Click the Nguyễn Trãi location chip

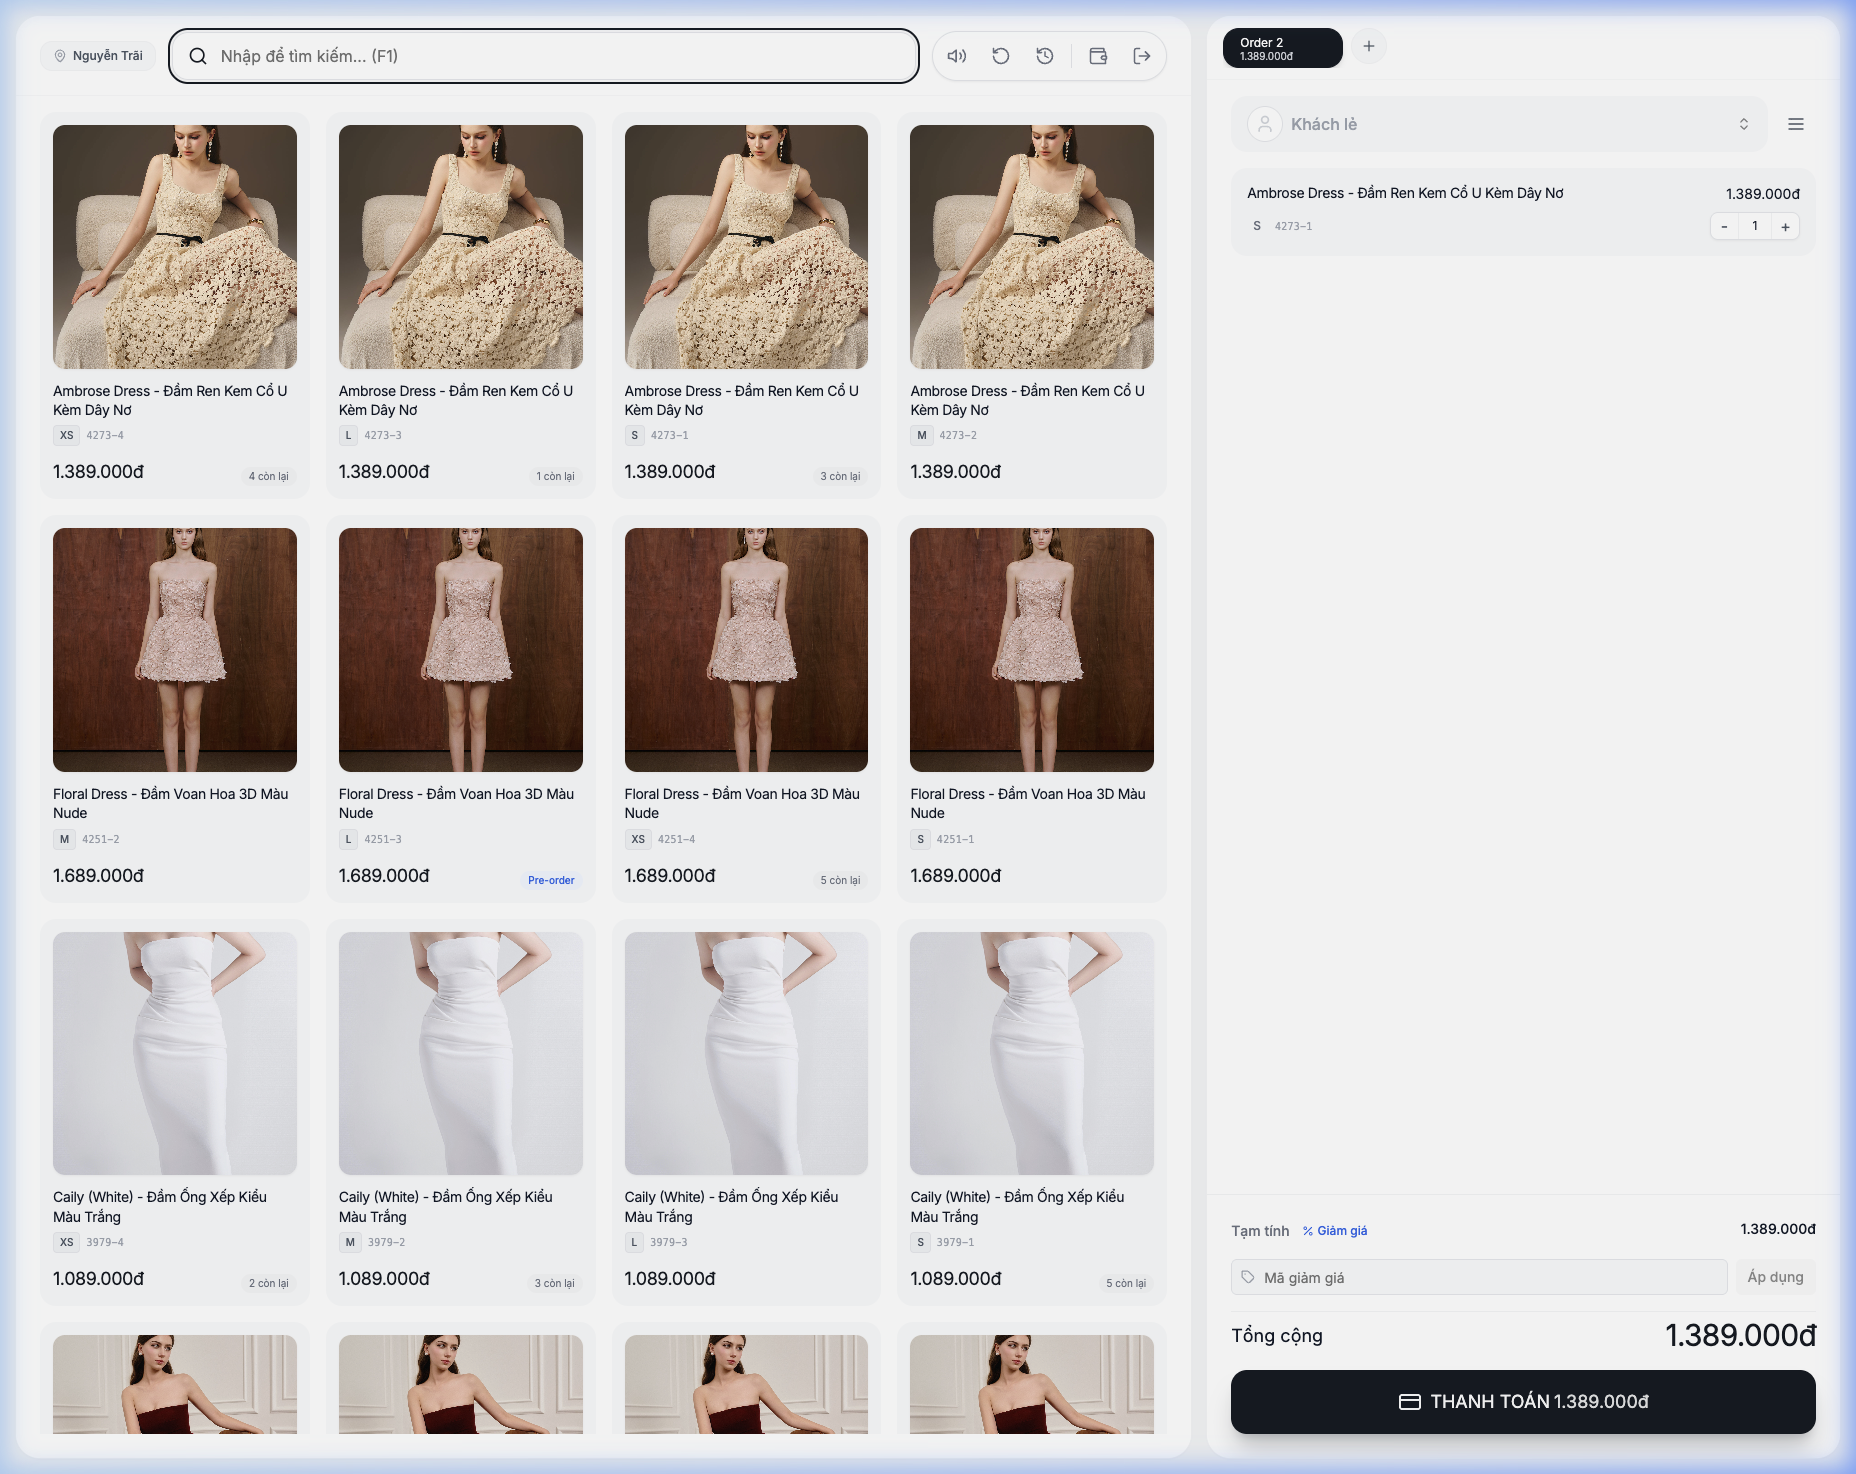point(98,56)
